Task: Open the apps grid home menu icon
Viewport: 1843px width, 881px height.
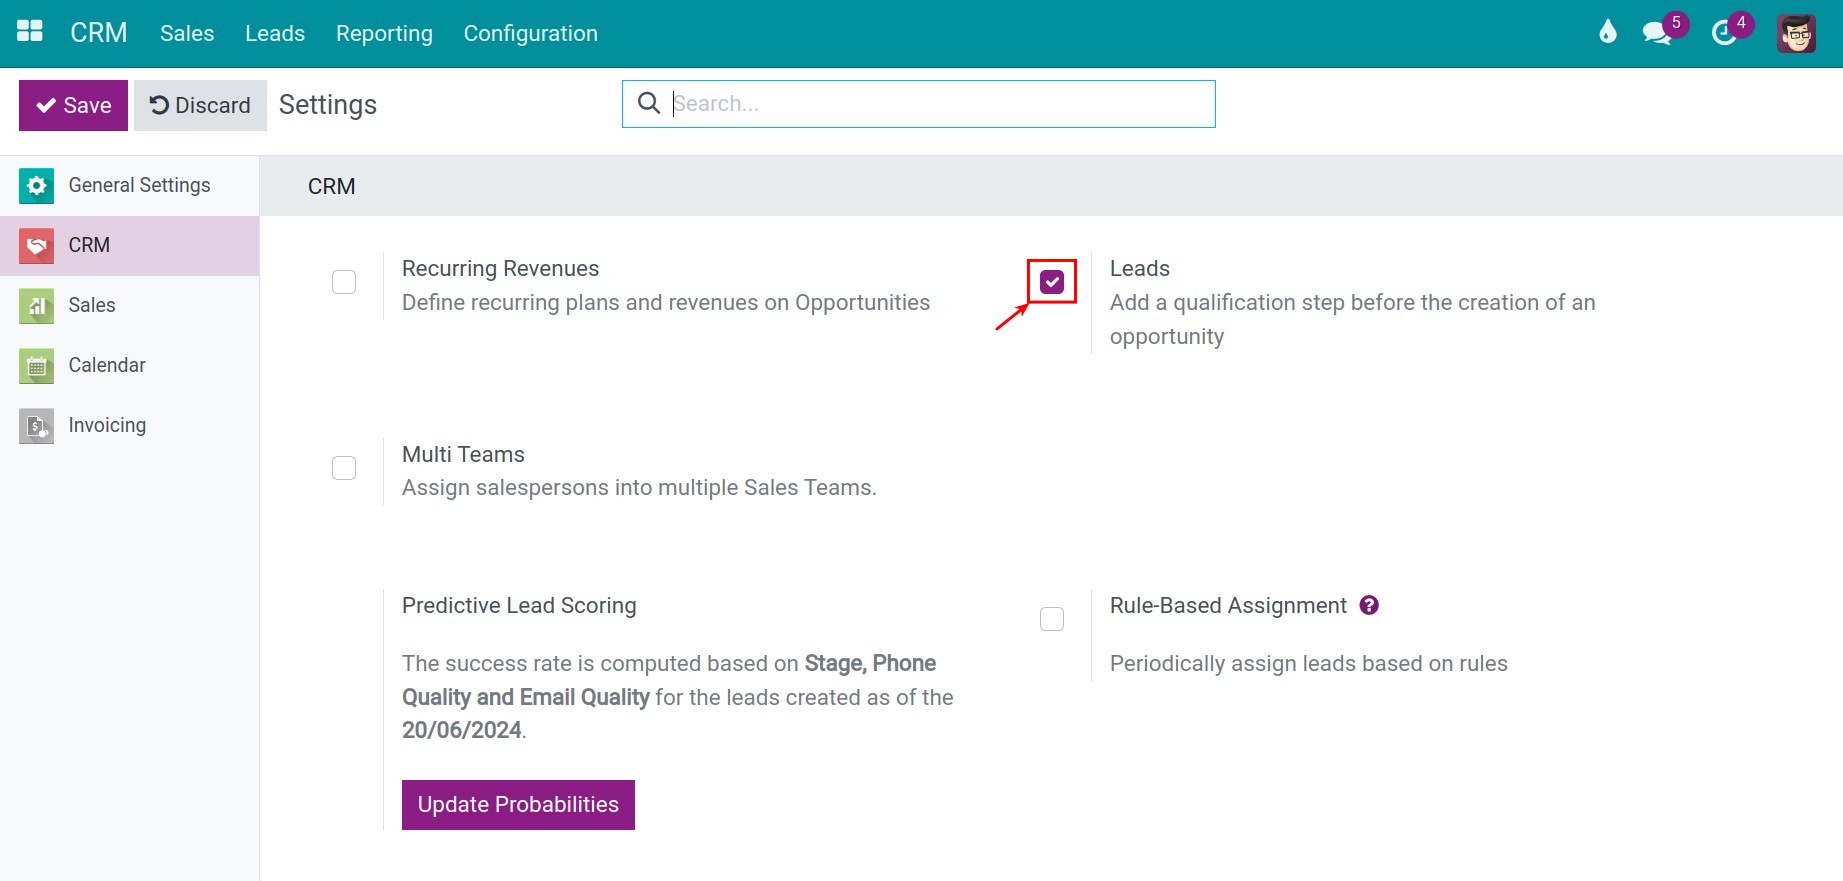Action: 30,32
